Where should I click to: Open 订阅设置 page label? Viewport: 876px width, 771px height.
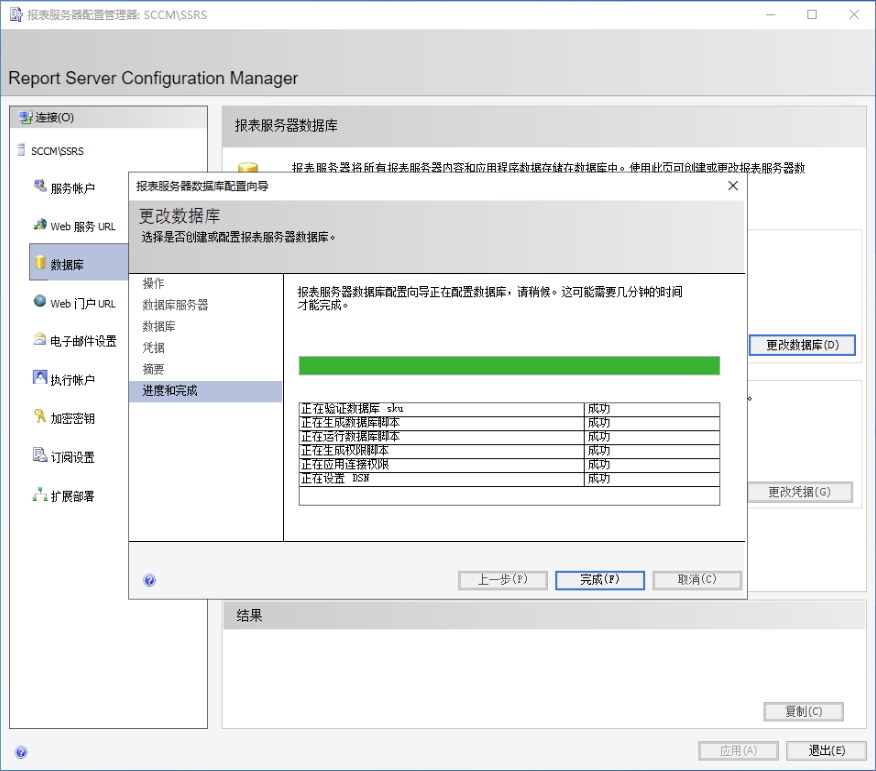[x=72, y=457]
